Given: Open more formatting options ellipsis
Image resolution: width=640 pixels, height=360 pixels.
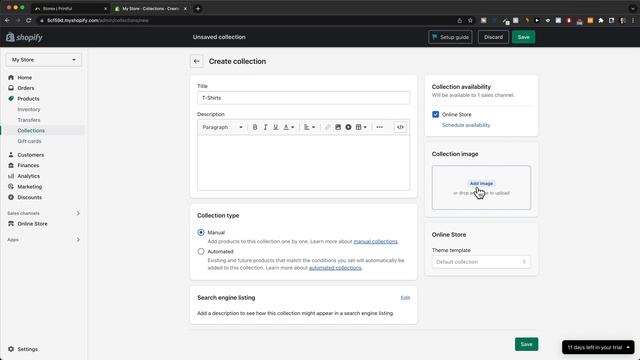Looking at the screenshot, I should point(380,127).
